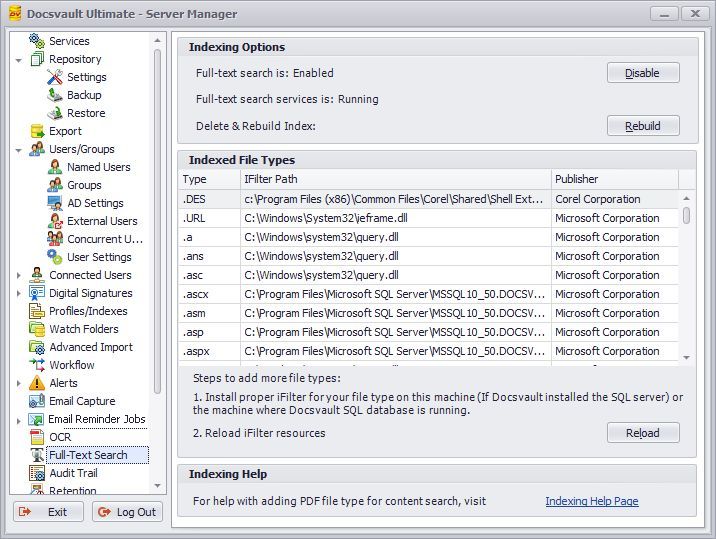Click the Email Capture icon
716x539 pixels.
click(37, 401)
